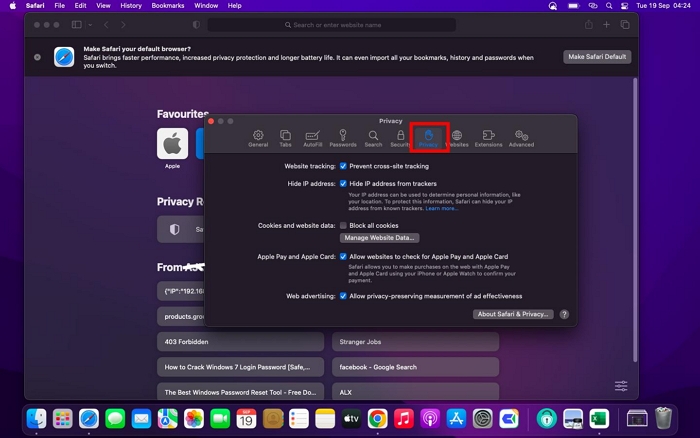Open Google Chrome from the Dock

(378, 419)
